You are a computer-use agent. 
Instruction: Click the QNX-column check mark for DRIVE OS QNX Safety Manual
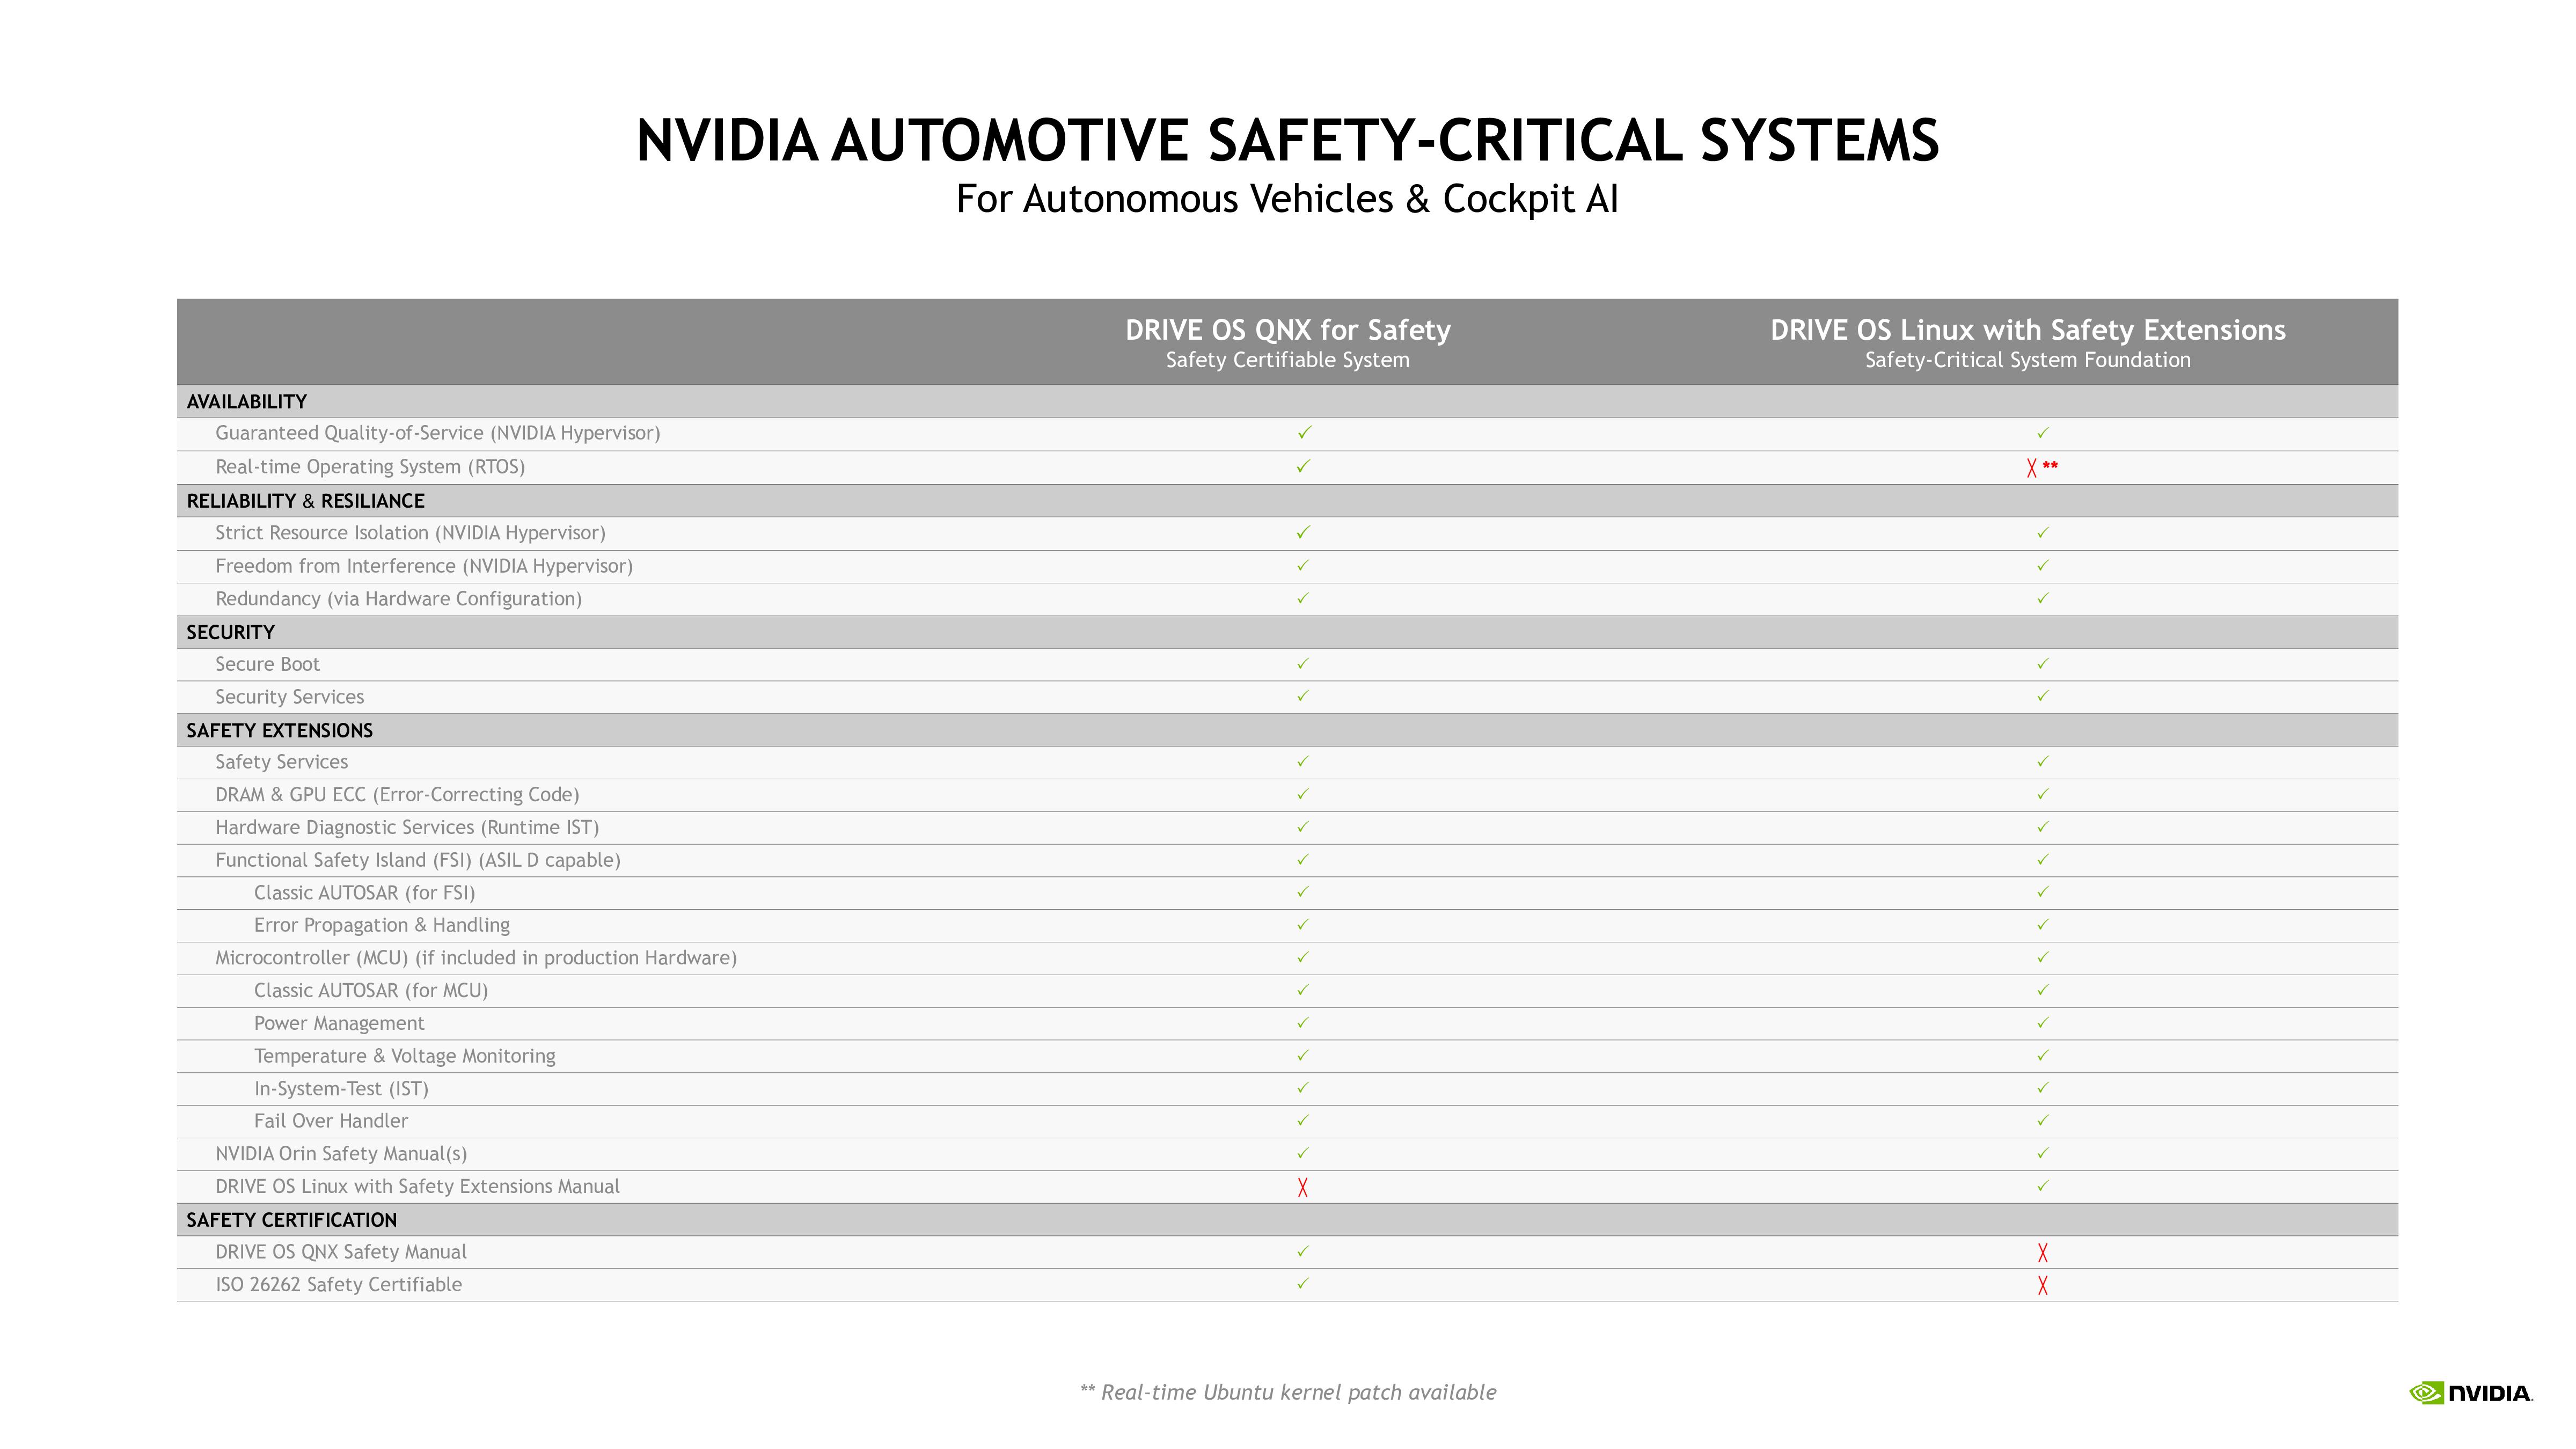click(1303, 1251)
